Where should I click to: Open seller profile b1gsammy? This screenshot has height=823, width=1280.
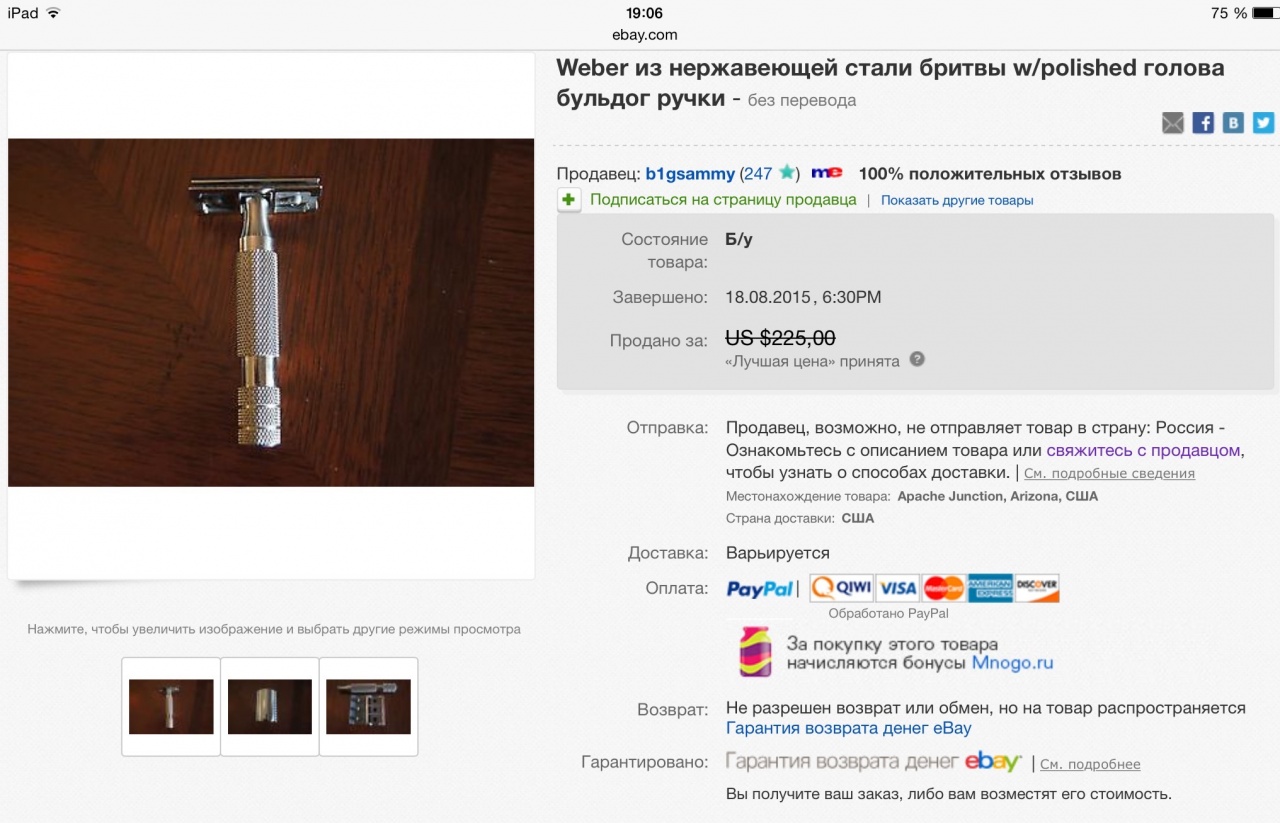[x=690, y=174]
